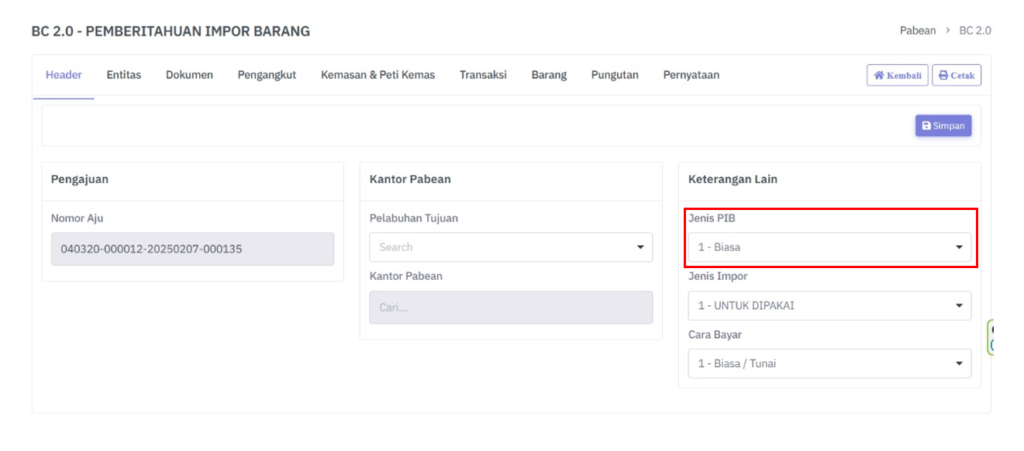The image size is (1024, 451).
Task: Click the Kembali button with home icon
Action: pyautogui.click(x=897, y=75)
